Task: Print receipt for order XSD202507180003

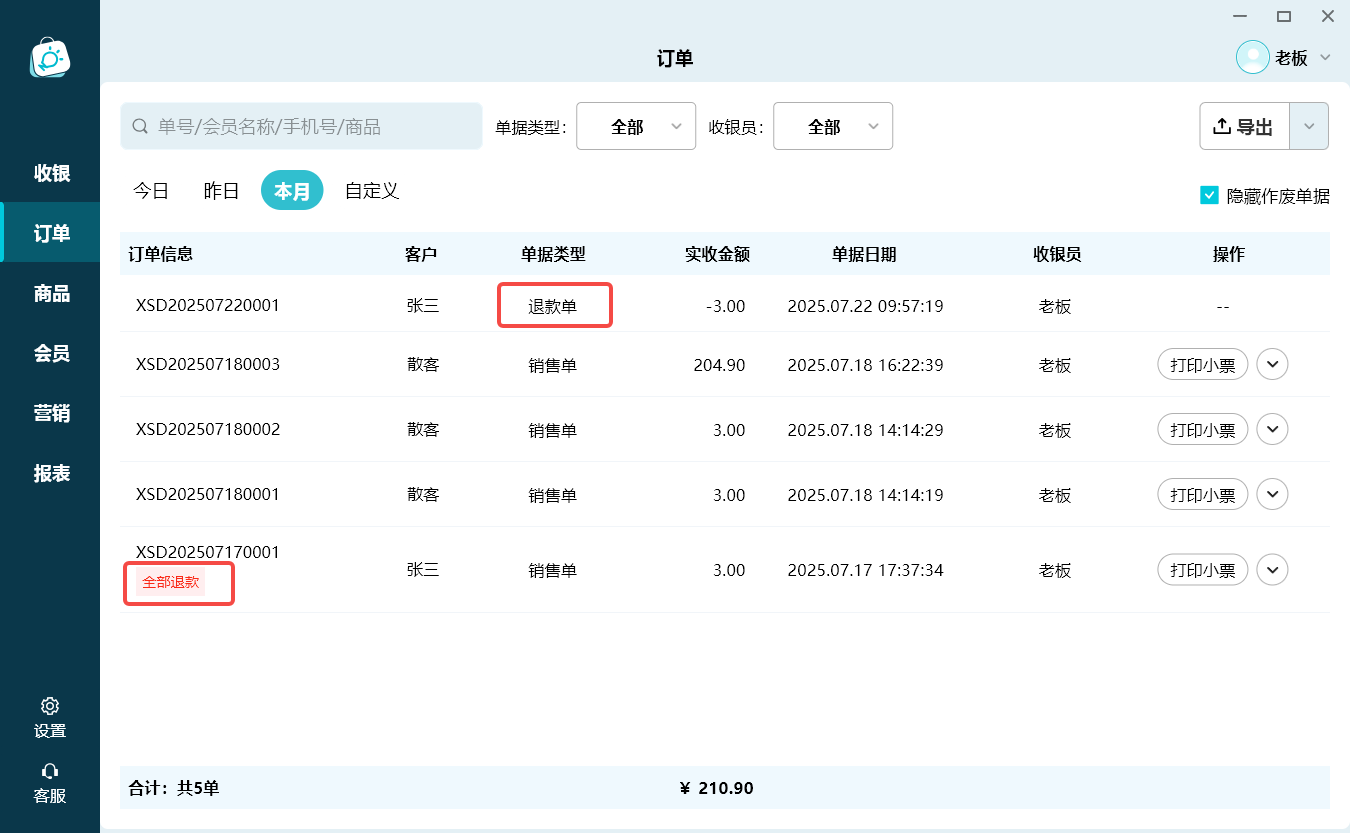Action: coord(1203,365)
